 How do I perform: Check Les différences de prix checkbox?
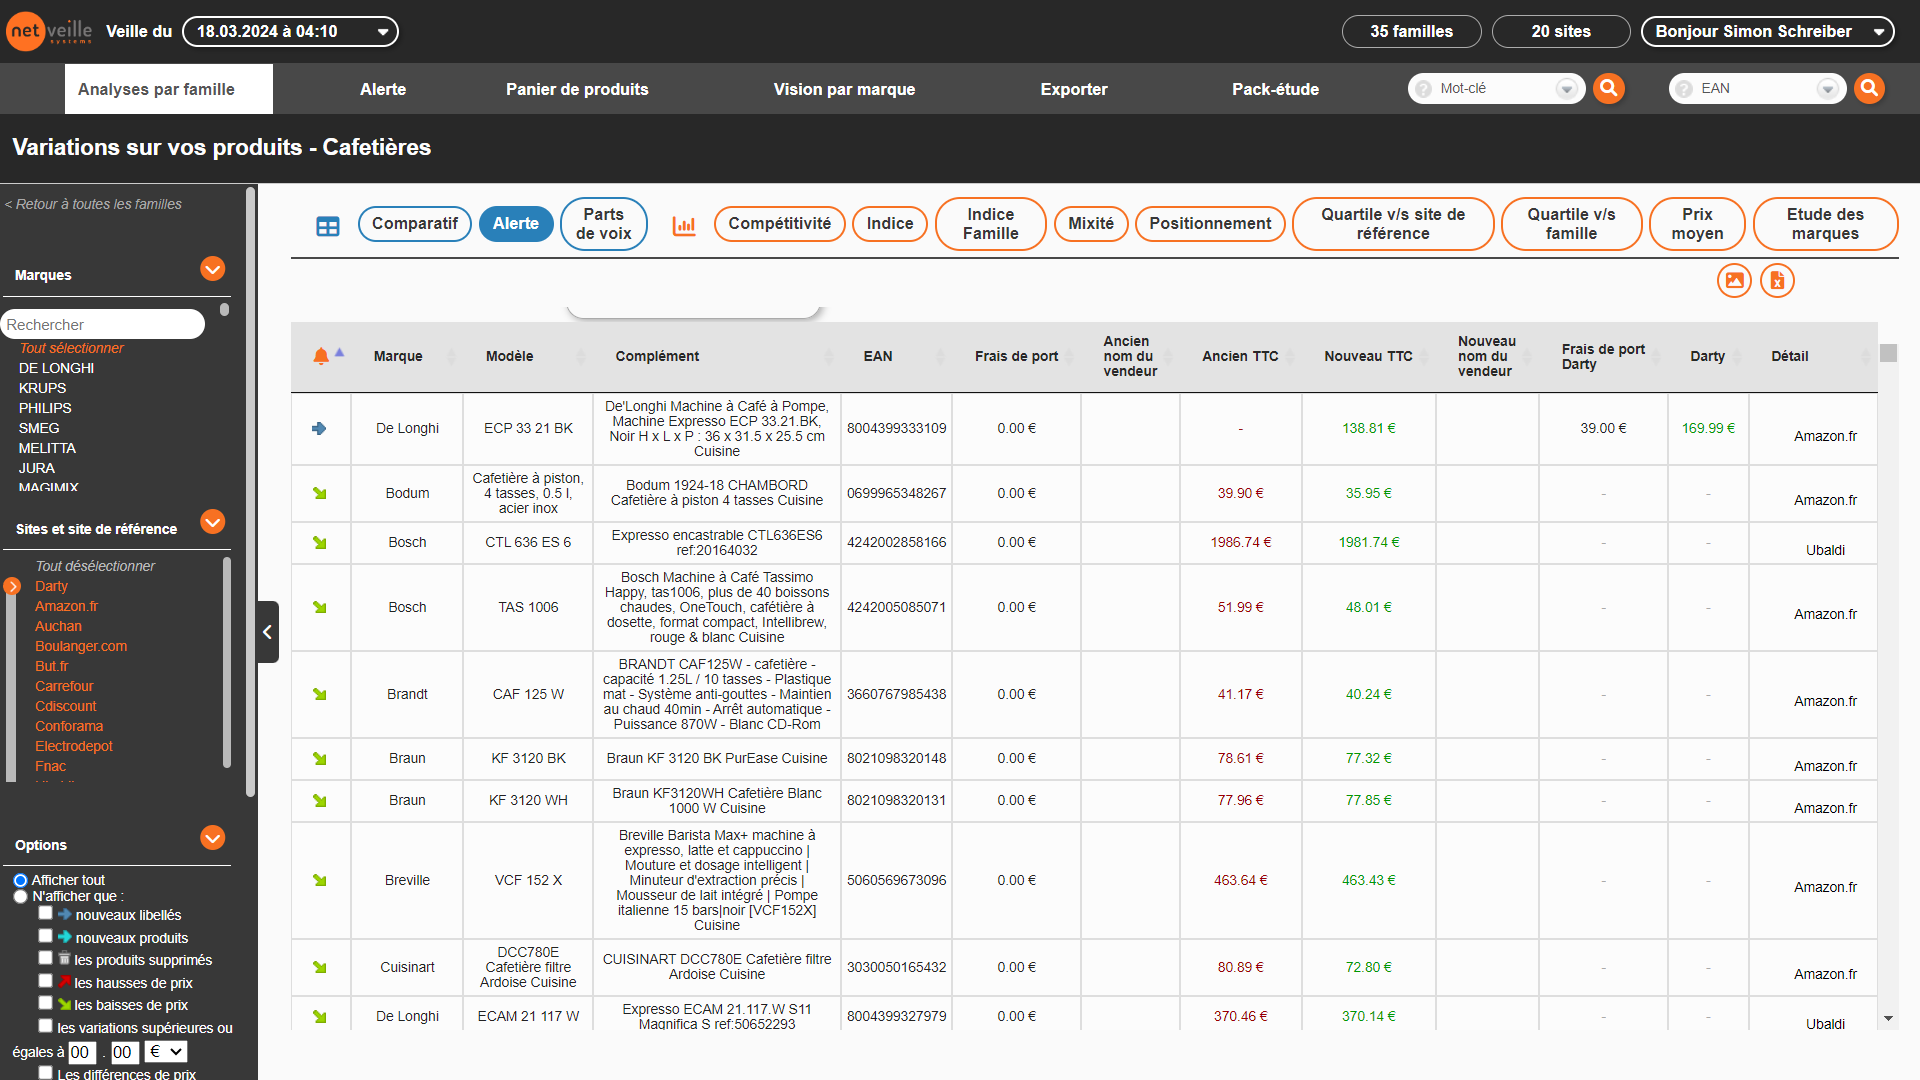tap(45, 1073)
